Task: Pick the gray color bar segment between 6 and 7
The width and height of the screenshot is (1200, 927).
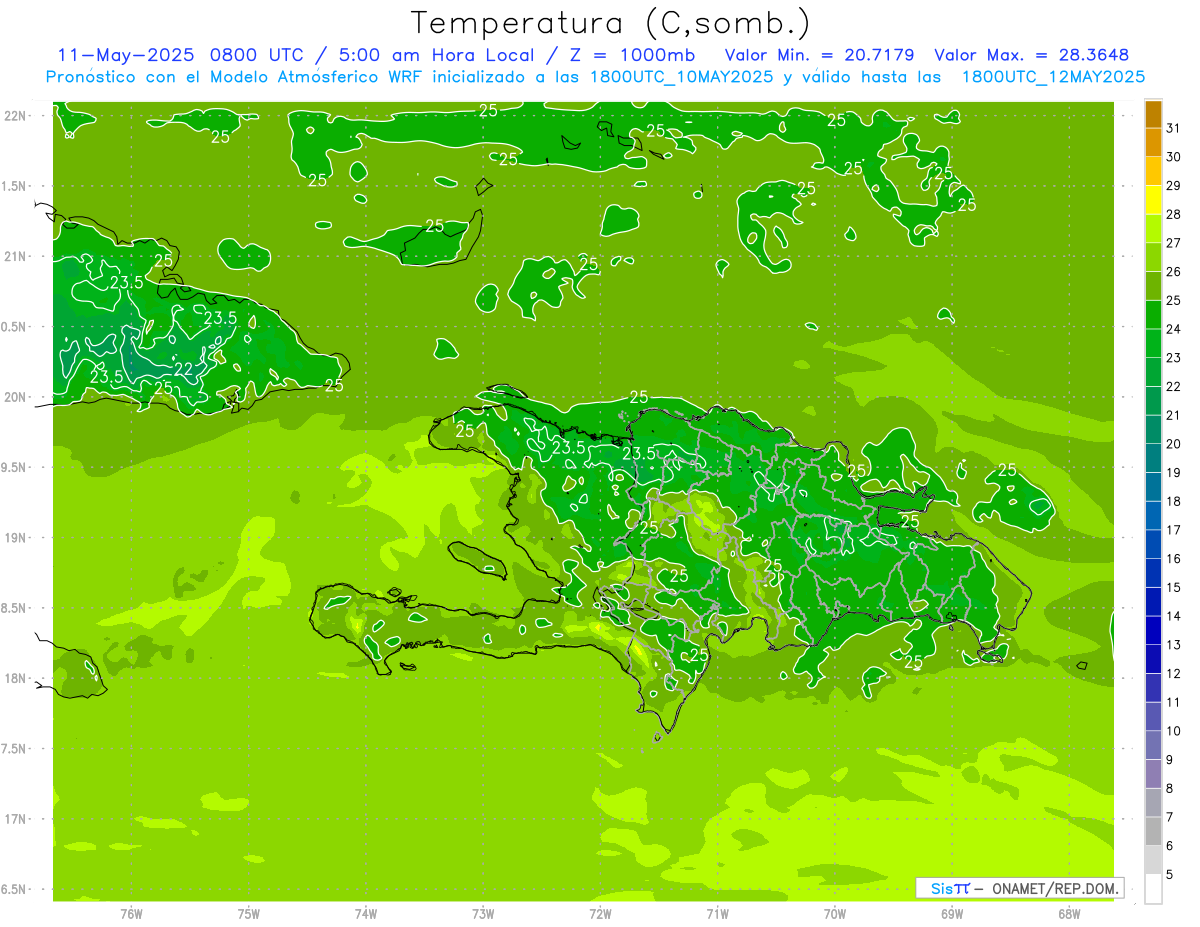Action: point(1153,831)
